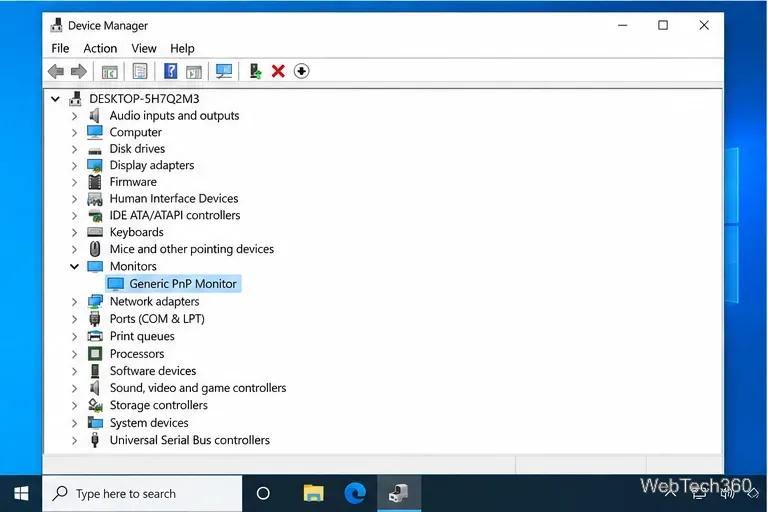Expand IDE ATA/ATAPI controllers chevron
Screen dimensions: 768x512
(x=74, y=216)
